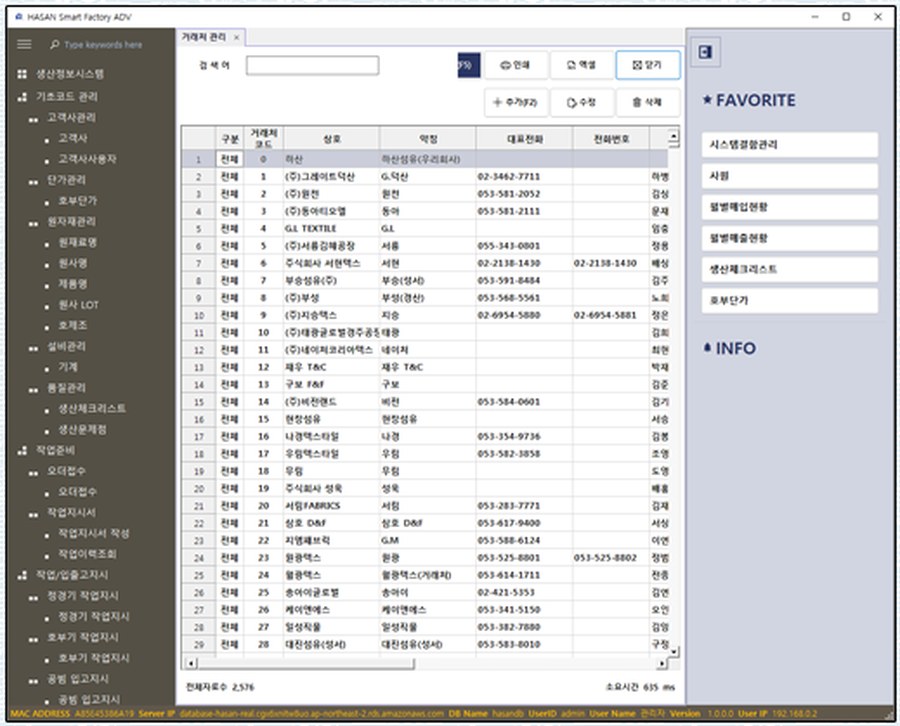The image size is (900, 726).
Task: Click the 닫기 close button
Action: coord(647,65)
